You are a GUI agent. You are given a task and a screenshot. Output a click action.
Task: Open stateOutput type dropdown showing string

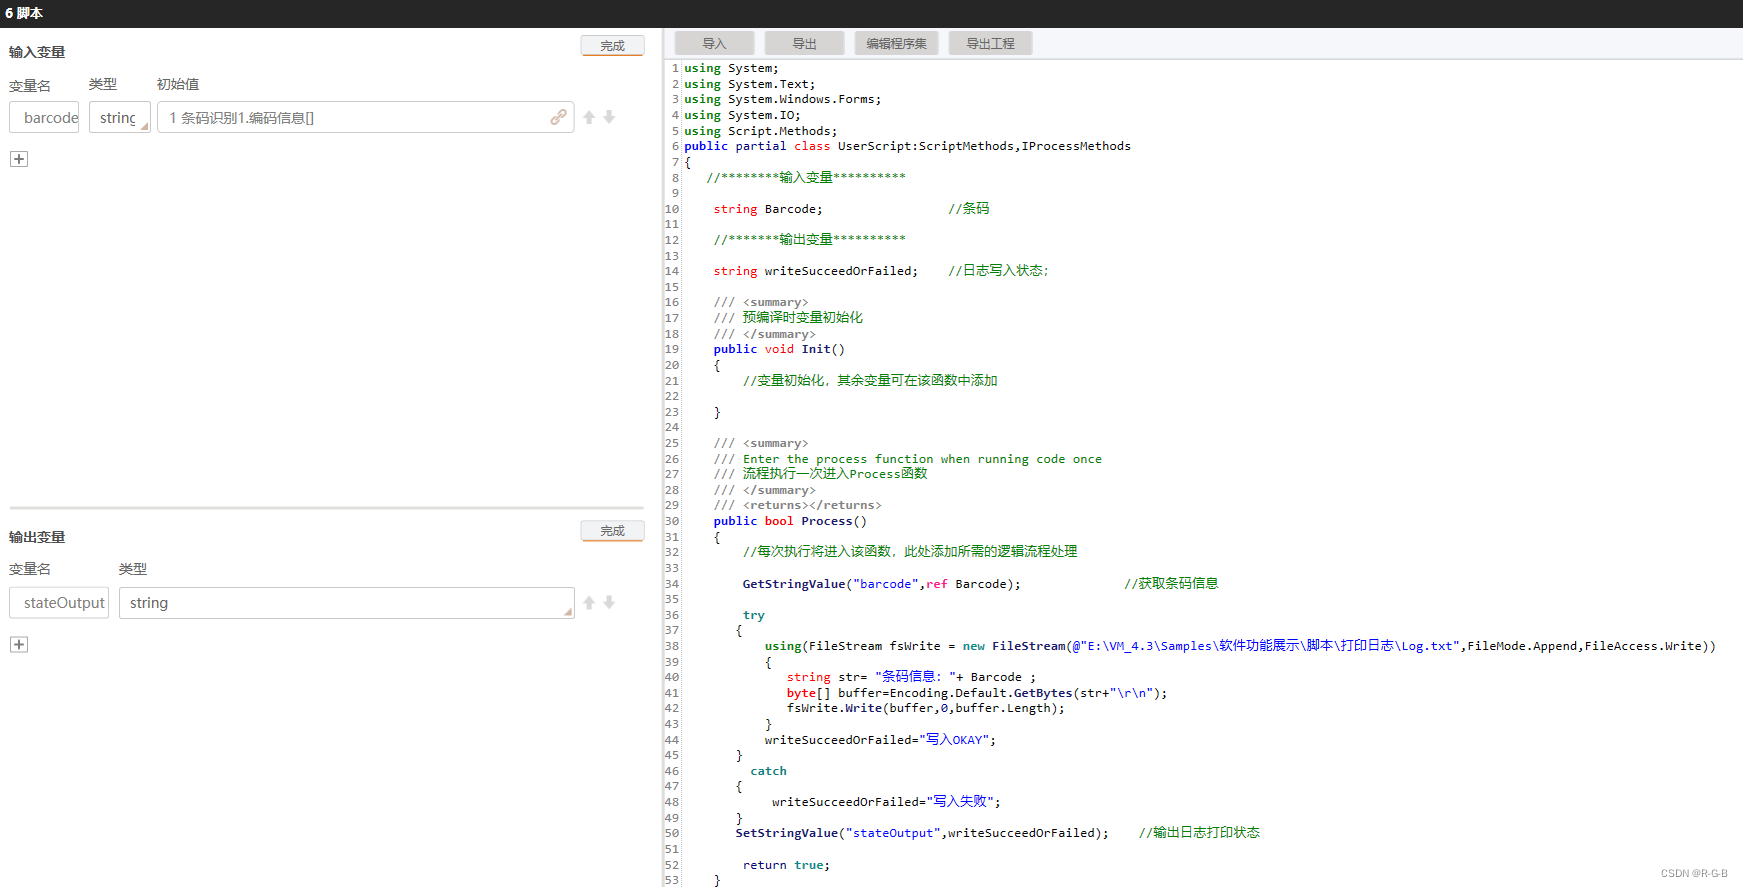tap(346, 603)
